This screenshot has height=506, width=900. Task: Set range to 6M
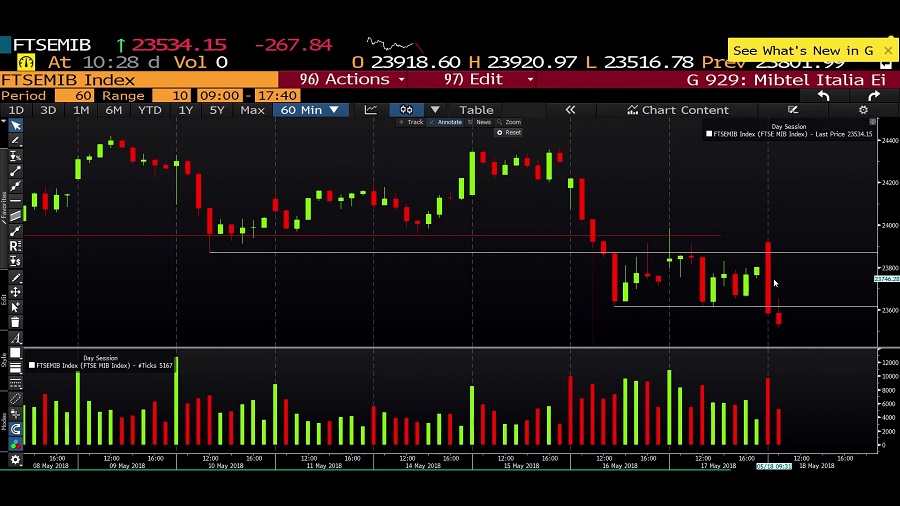(x=114, y=110)
